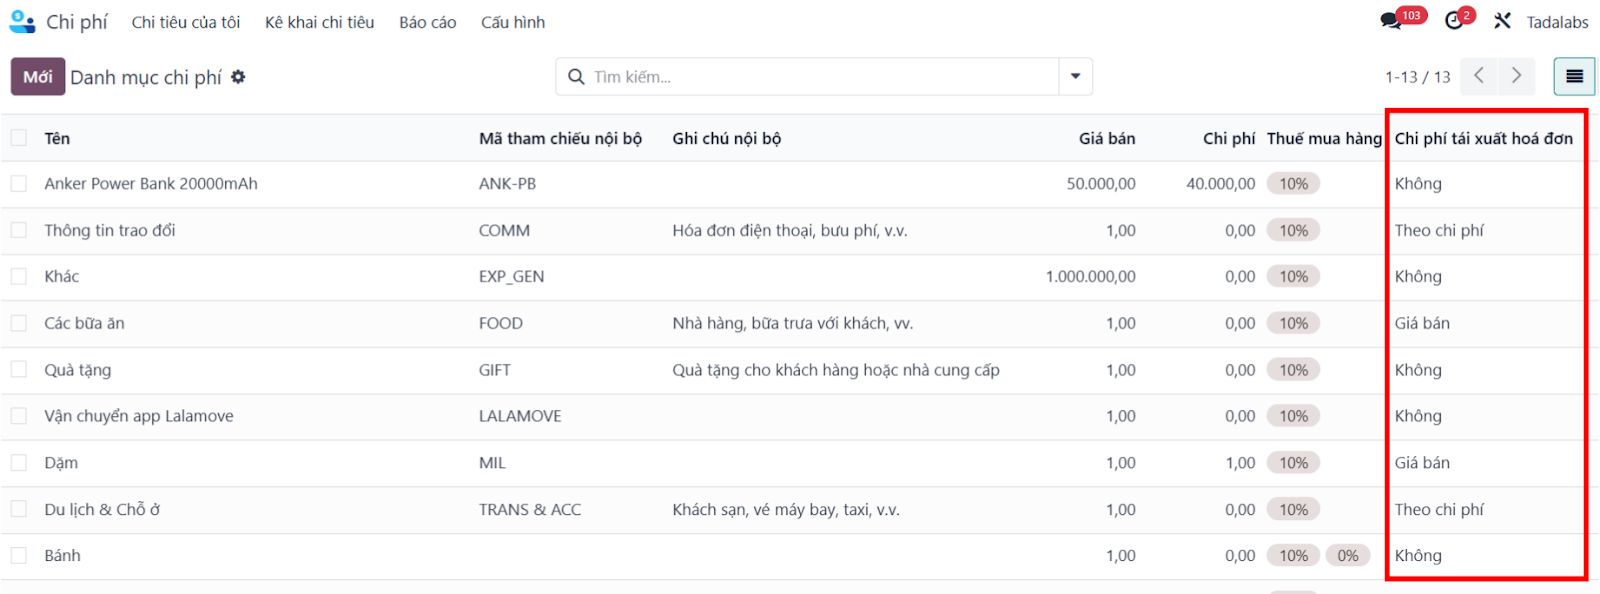Click Giá bán value in Các bữa ăn row
Screen dimensions: 1600x594
pos(1422,323)
